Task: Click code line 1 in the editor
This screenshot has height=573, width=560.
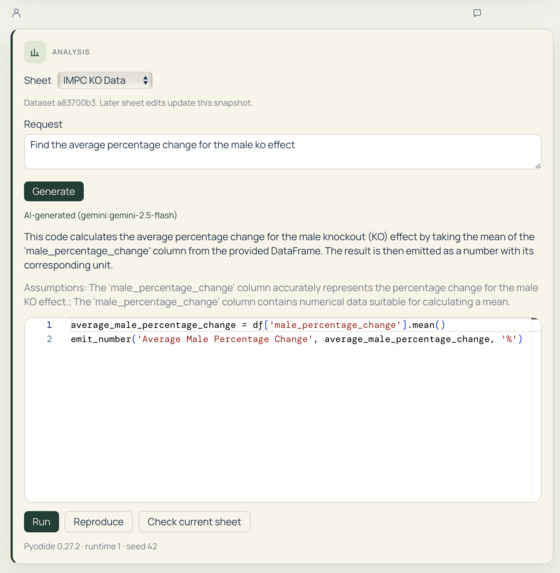Action: click(258, 325)
